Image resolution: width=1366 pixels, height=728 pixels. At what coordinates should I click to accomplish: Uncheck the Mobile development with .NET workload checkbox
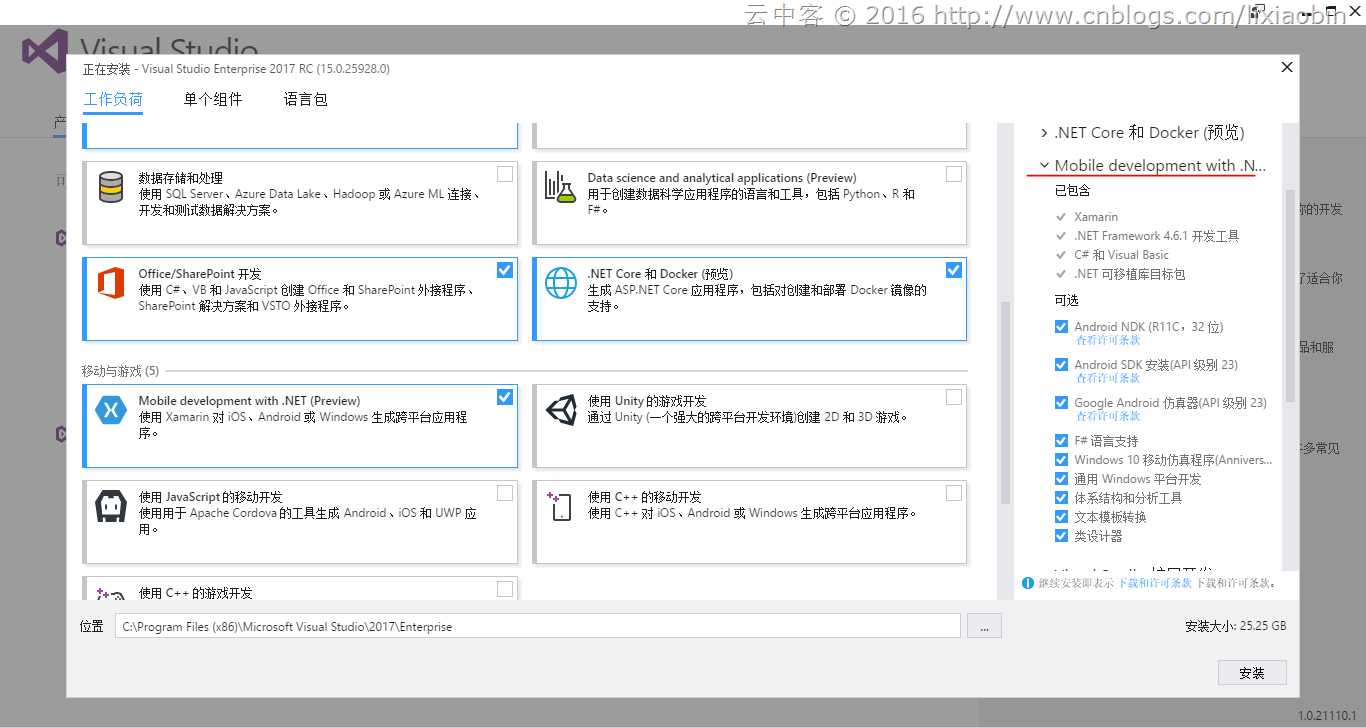(505, 397)
